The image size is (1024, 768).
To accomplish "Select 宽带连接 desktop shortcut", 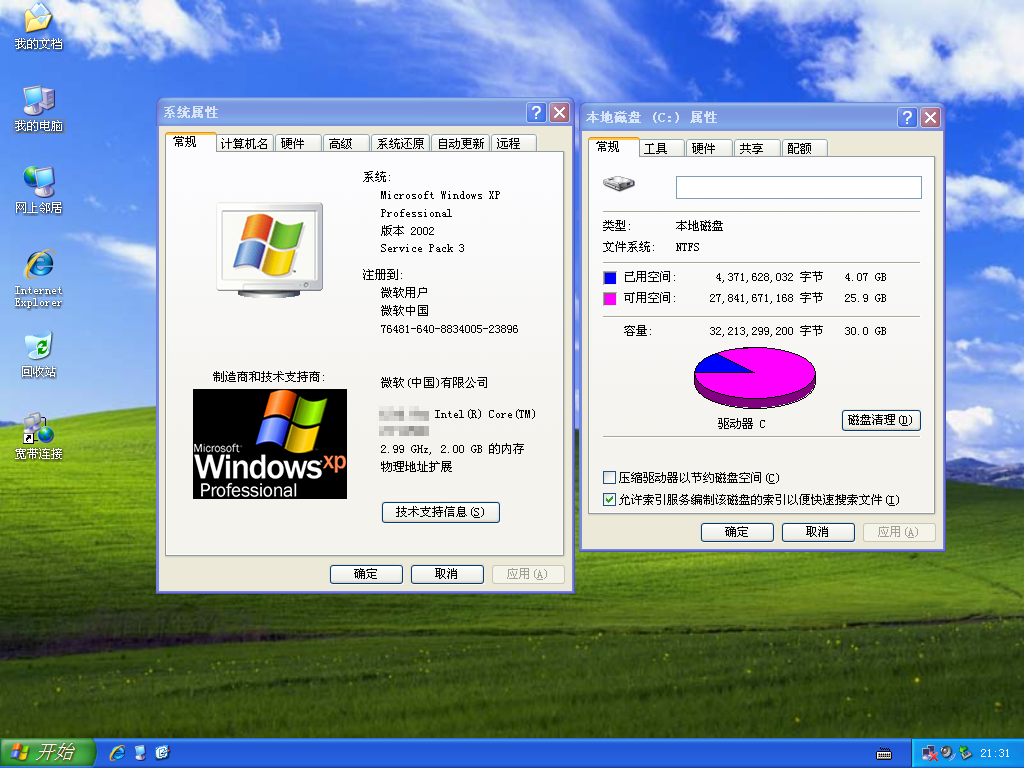I will click(x=39, y=436).
